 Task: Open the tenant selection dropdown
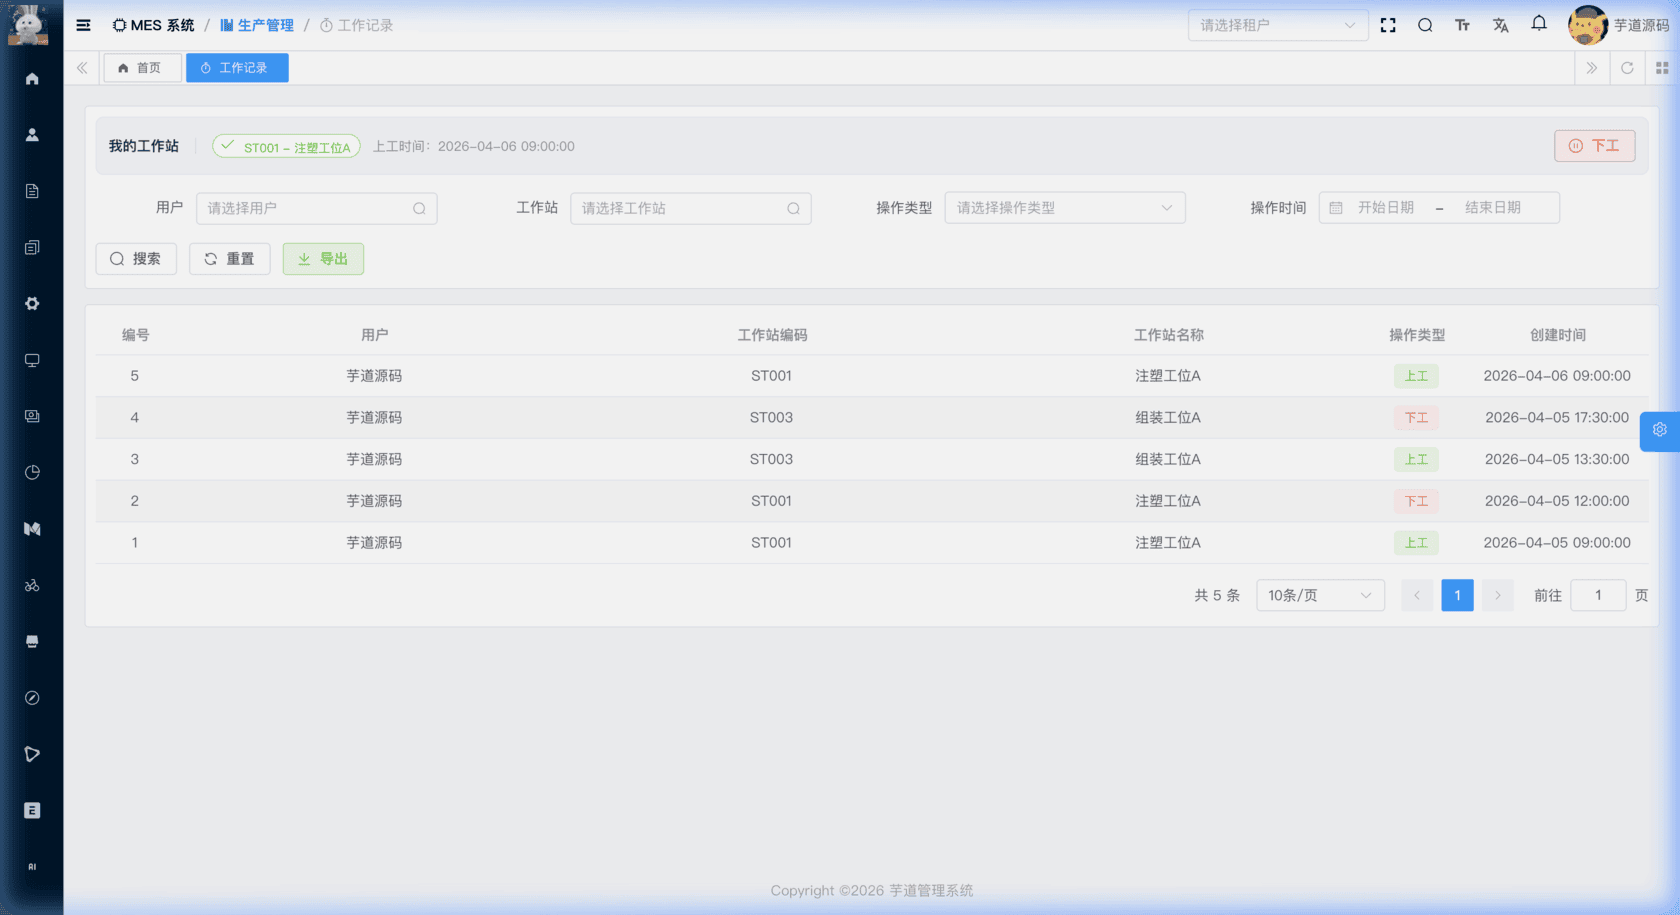coord(1277,25)
